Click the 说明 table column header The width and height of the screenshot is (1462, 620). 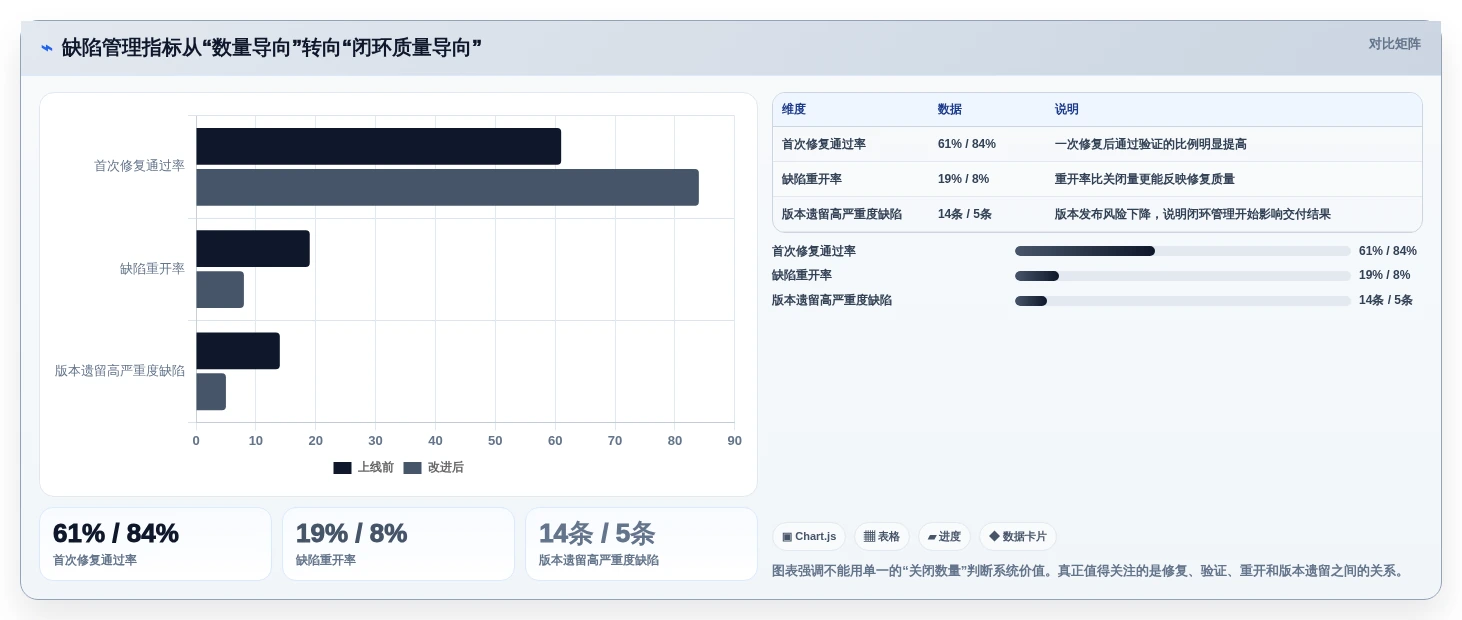[x=1067, y=109]
